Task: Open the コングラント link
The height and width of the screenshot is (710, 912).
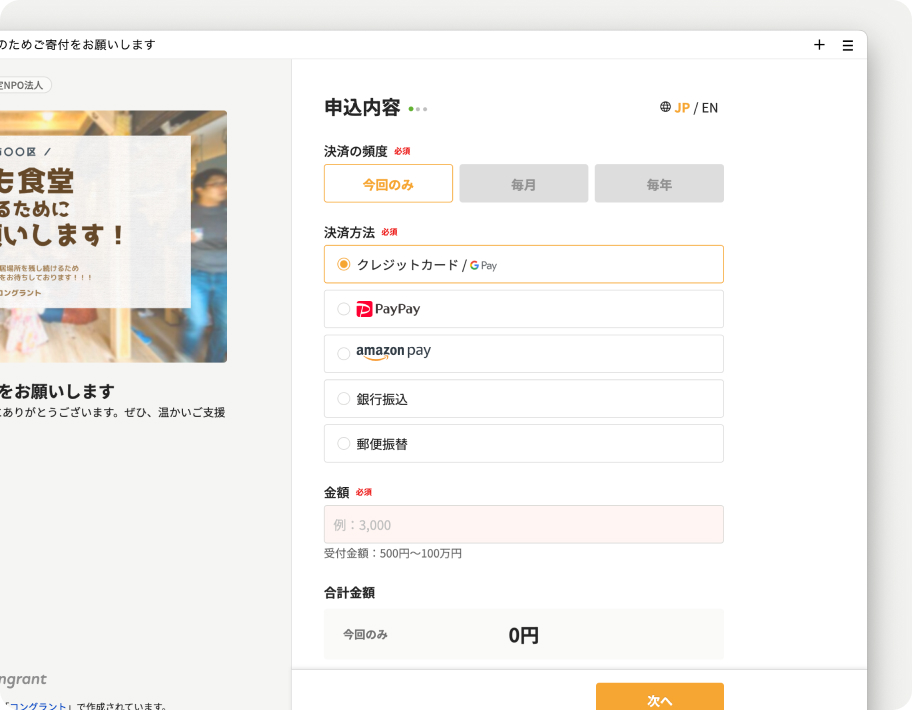Action: tap(38, 706)
